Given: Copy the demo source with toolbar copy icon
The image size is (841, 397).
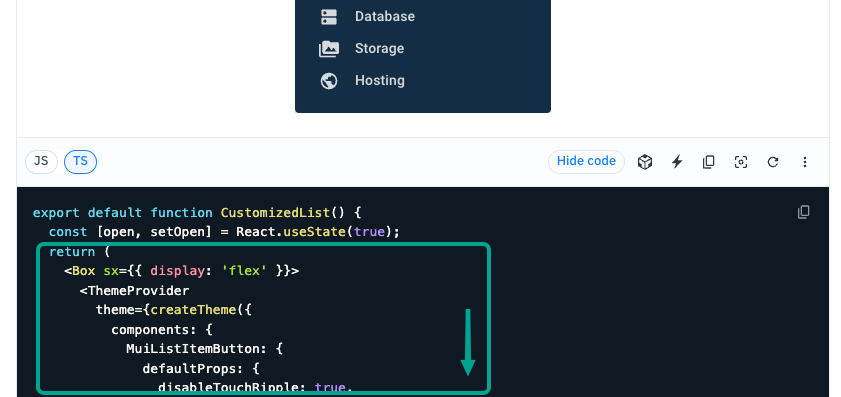Looking at the screenshot, I should point(709,161).
